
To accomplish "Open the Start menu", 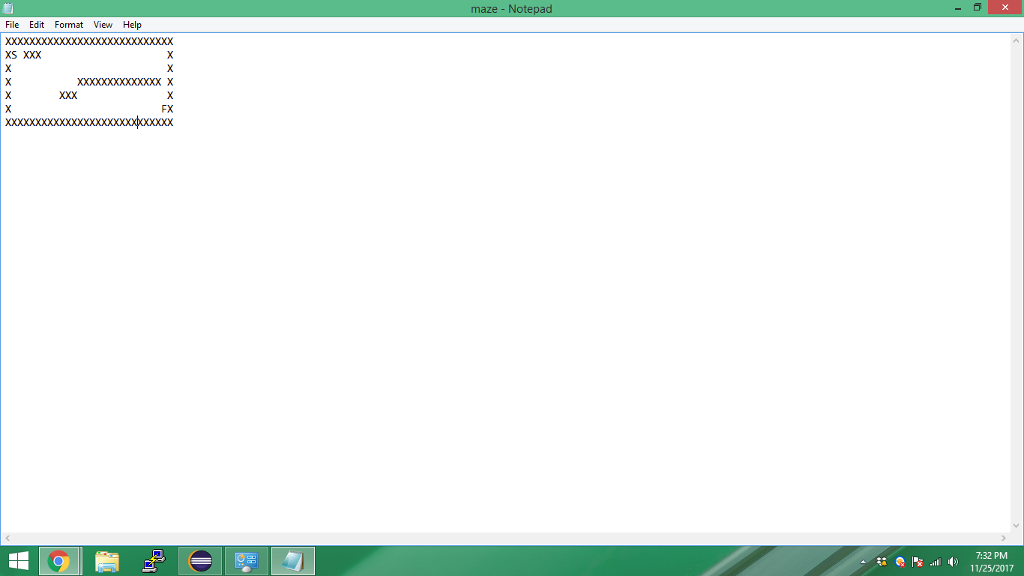I will pos(18,560).
